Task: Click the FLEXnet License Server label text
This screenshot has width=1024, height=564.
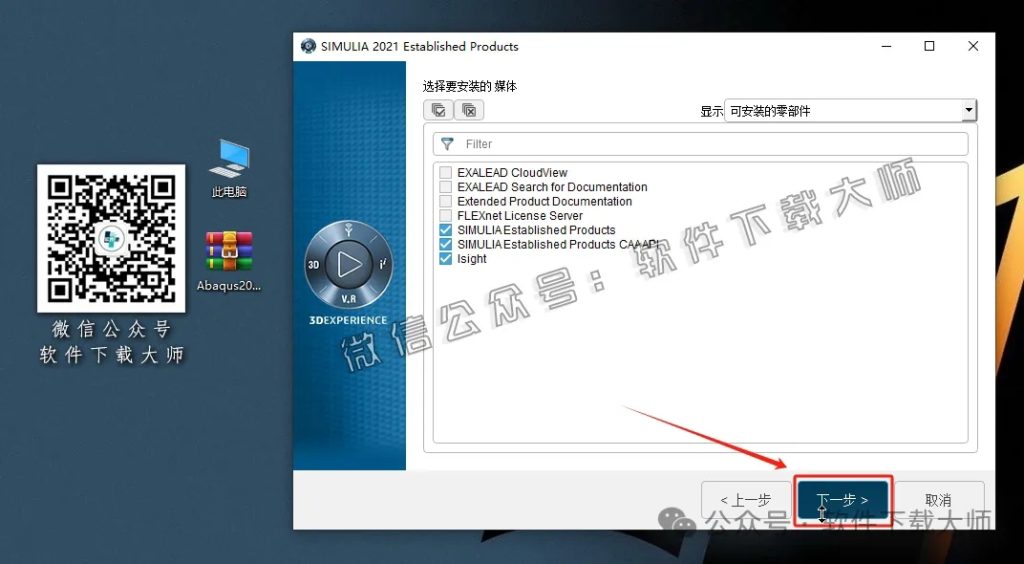Action: click(x=520, y=215)
